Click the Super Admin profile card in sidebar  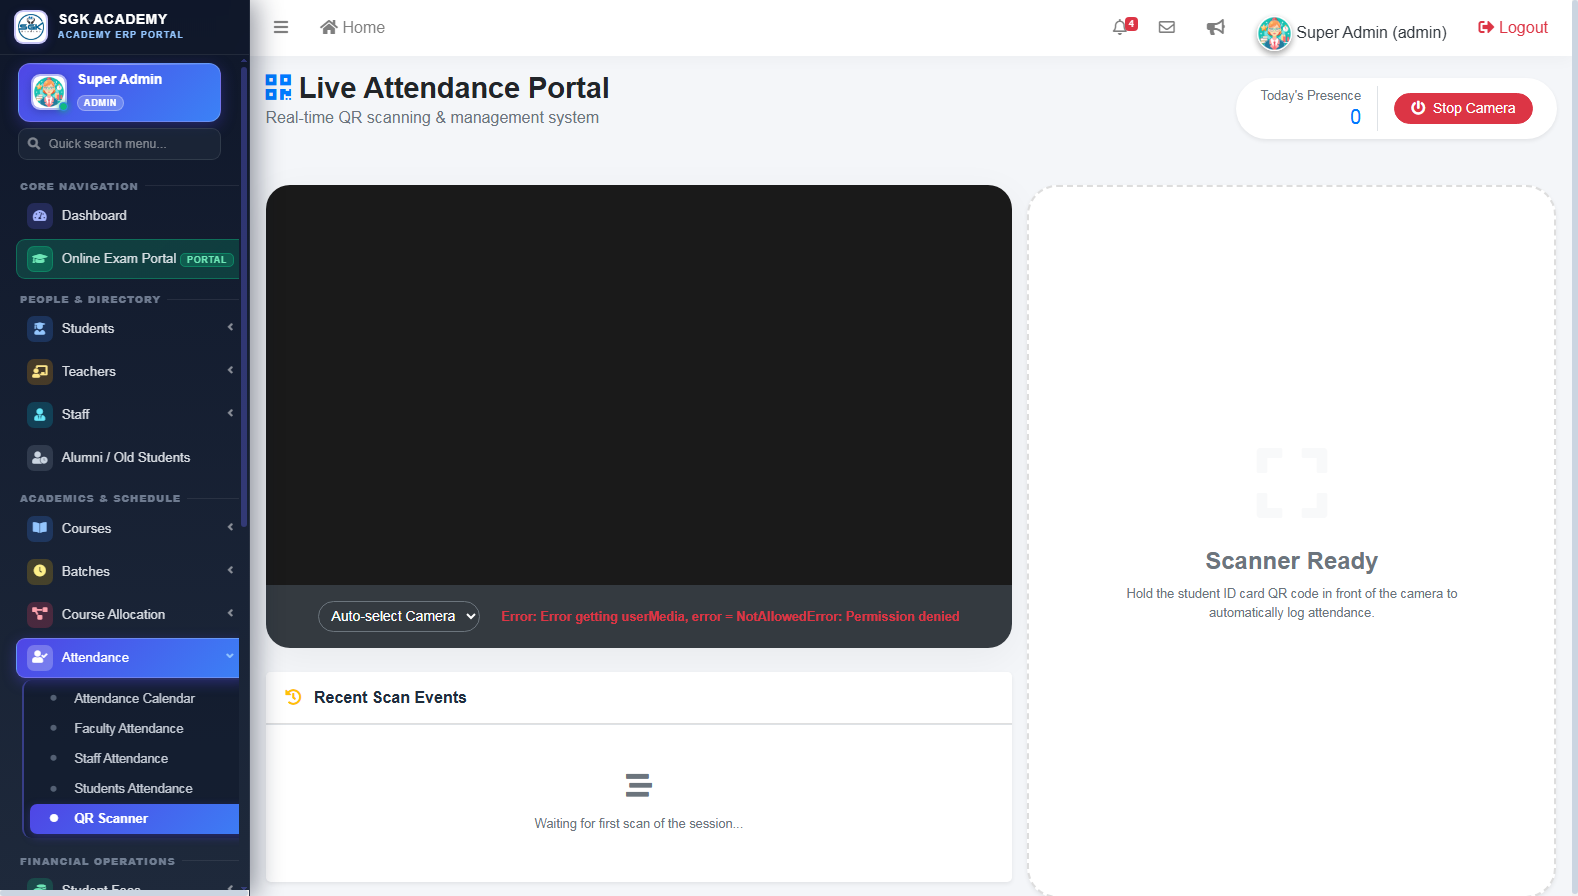pos(119,92)
